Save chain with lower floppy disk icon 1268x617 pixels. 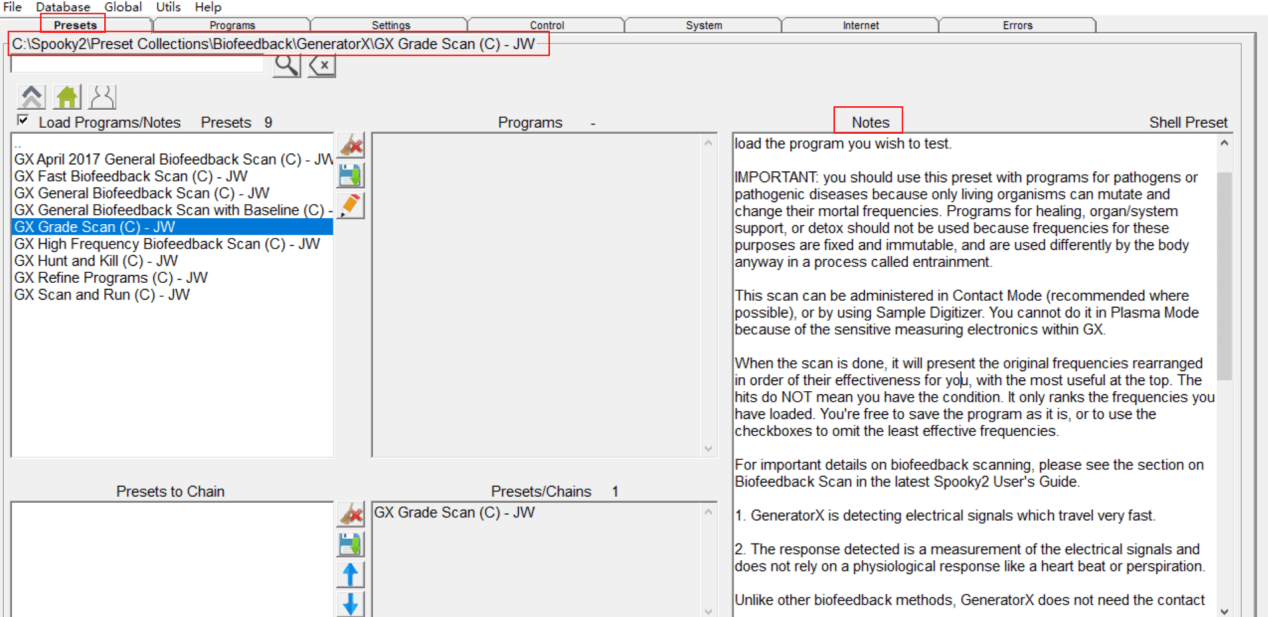coord(351,545)
